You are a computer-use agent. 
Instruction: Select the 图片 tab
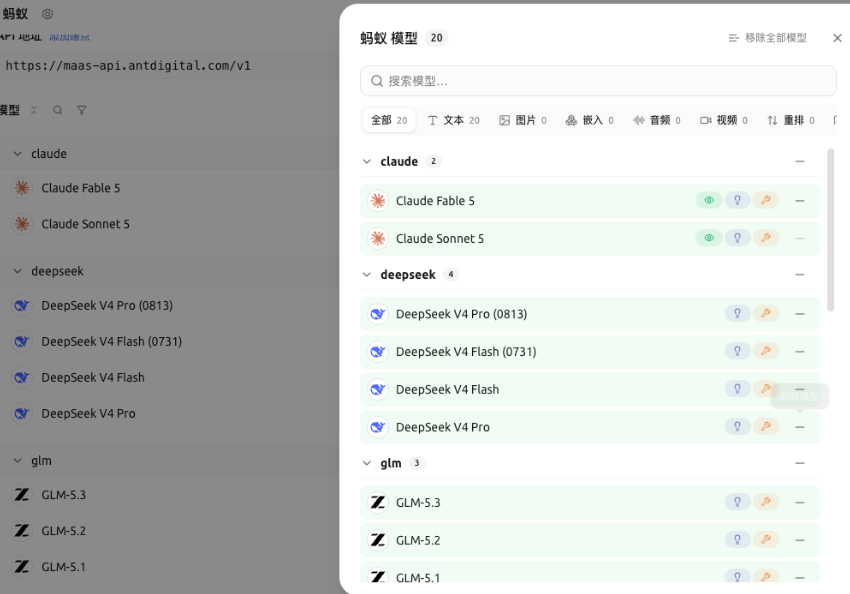tap(523, 120)
